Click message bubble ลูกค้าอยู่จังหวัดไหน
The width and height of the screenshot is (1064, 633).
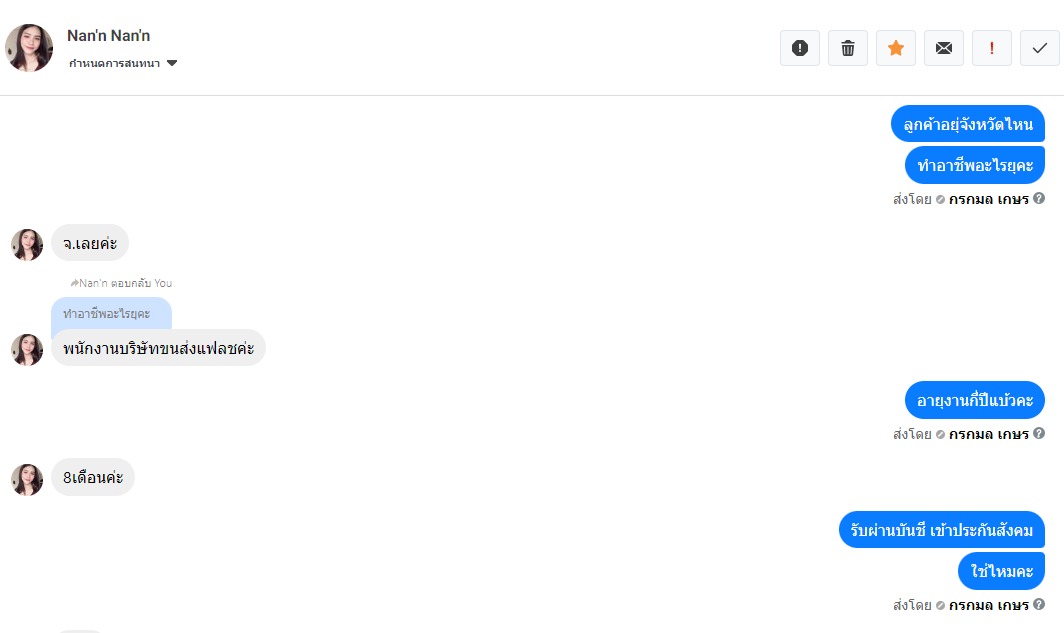[967, 124]
